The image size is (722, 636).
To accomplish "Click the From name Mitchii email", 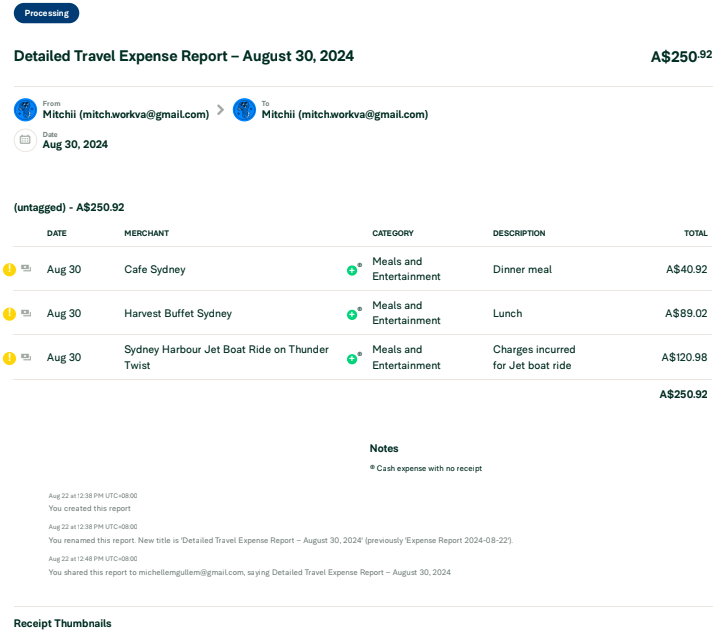I will tap(126, 114).
